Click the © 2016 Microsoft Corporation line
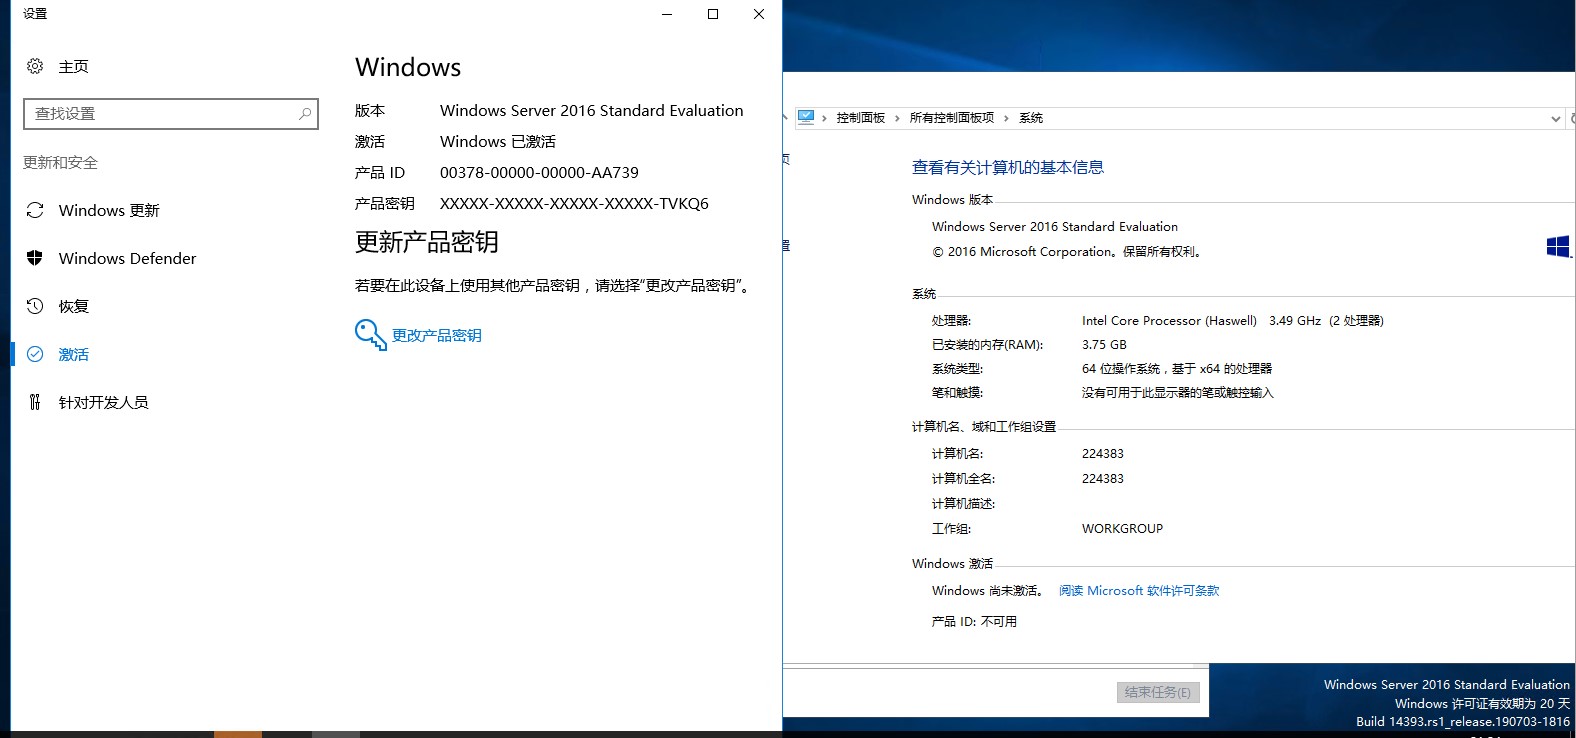 pos(1067,252)
